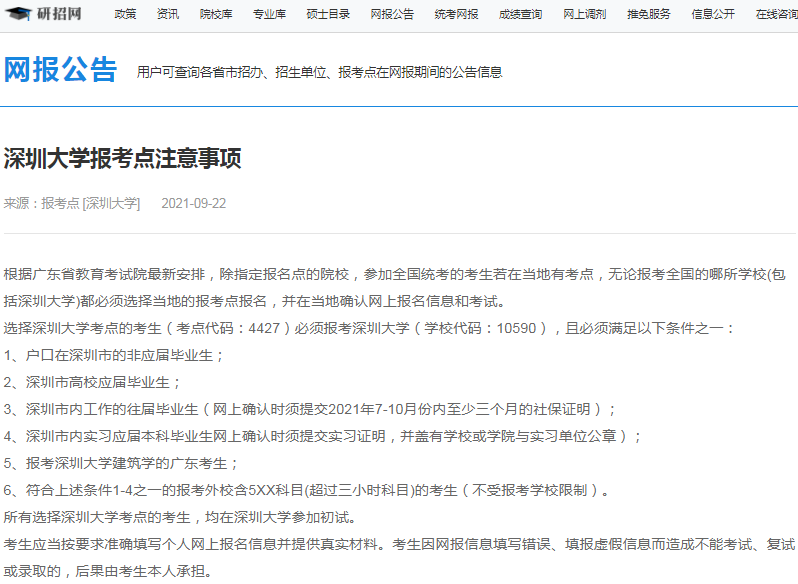Go to 网上调剂
Image resolution: width=798 pixels, height=584 pixels.
point(585,14)
